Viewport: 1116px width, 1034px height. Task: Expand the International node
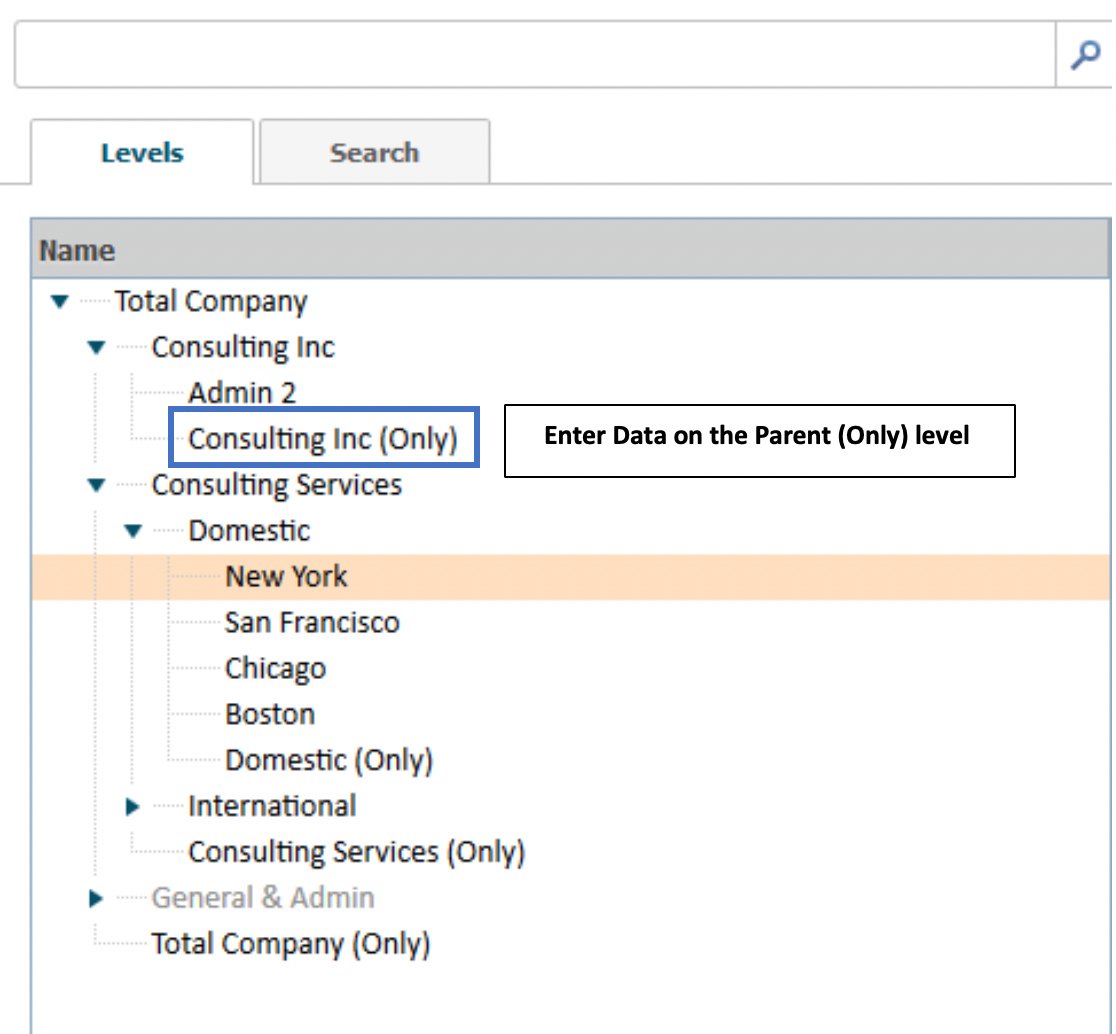point(132,806)
